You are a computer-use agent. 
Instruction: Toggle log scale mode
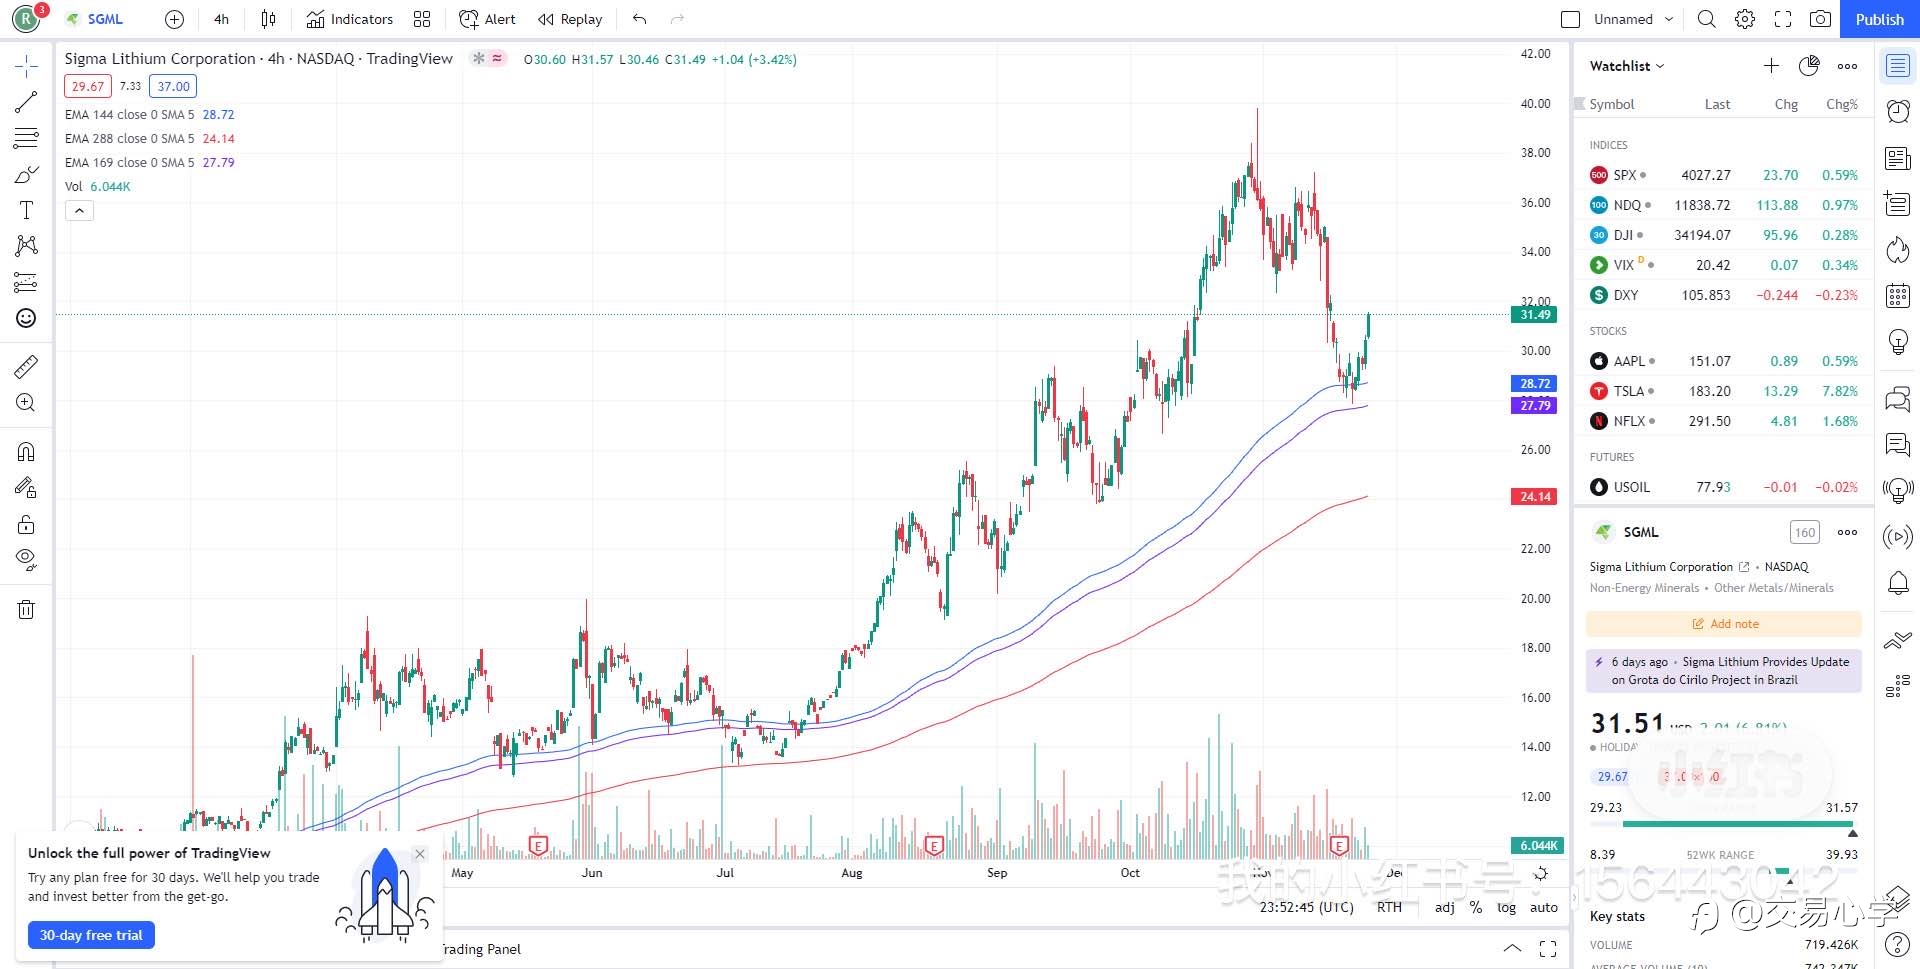[x=1506, y=907]
